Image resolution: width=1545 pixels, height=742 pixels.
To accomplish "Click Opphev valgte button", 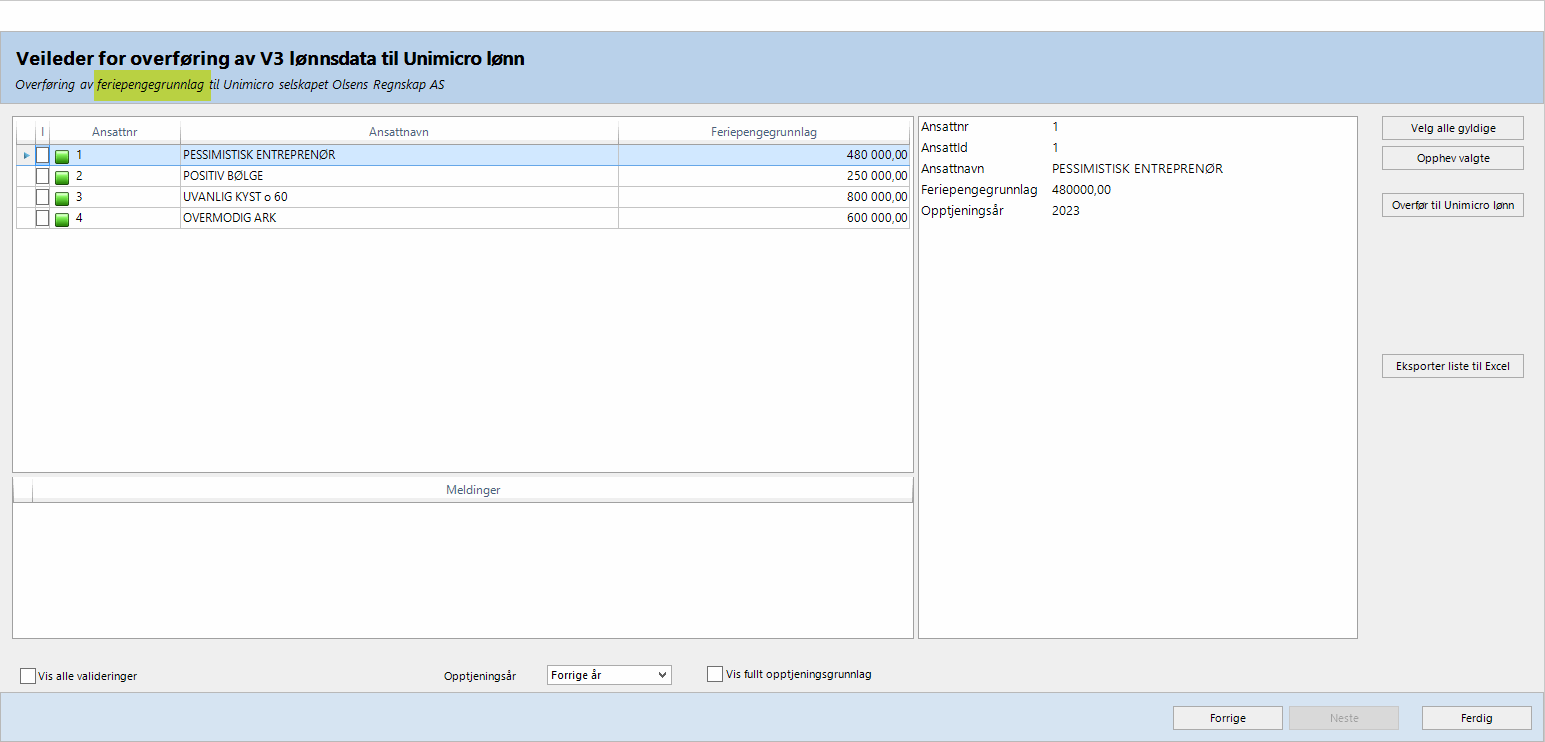I will pyautogui.click(x=1452, y=158).
